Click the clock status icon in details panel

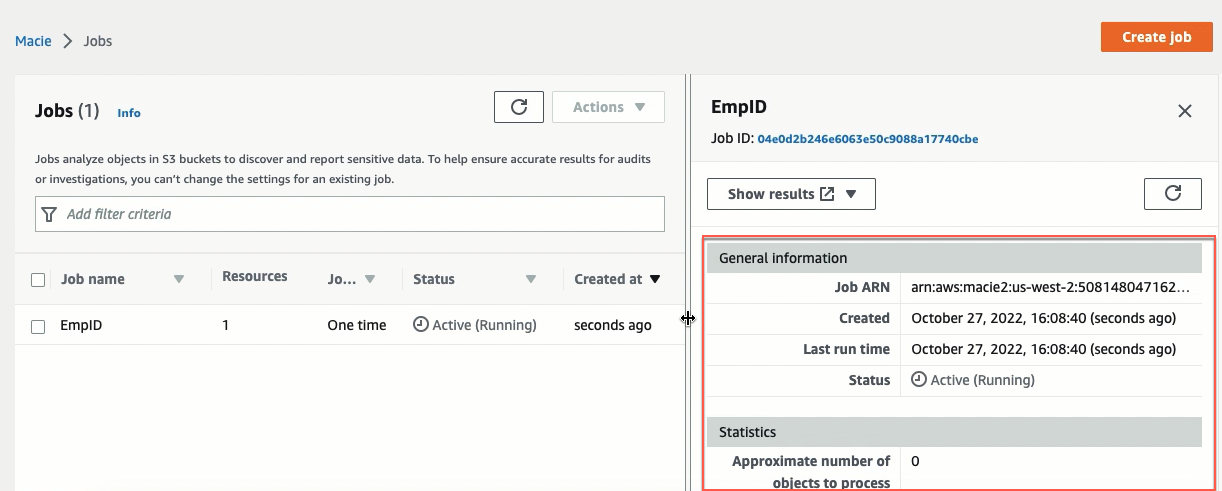[919, 380]
